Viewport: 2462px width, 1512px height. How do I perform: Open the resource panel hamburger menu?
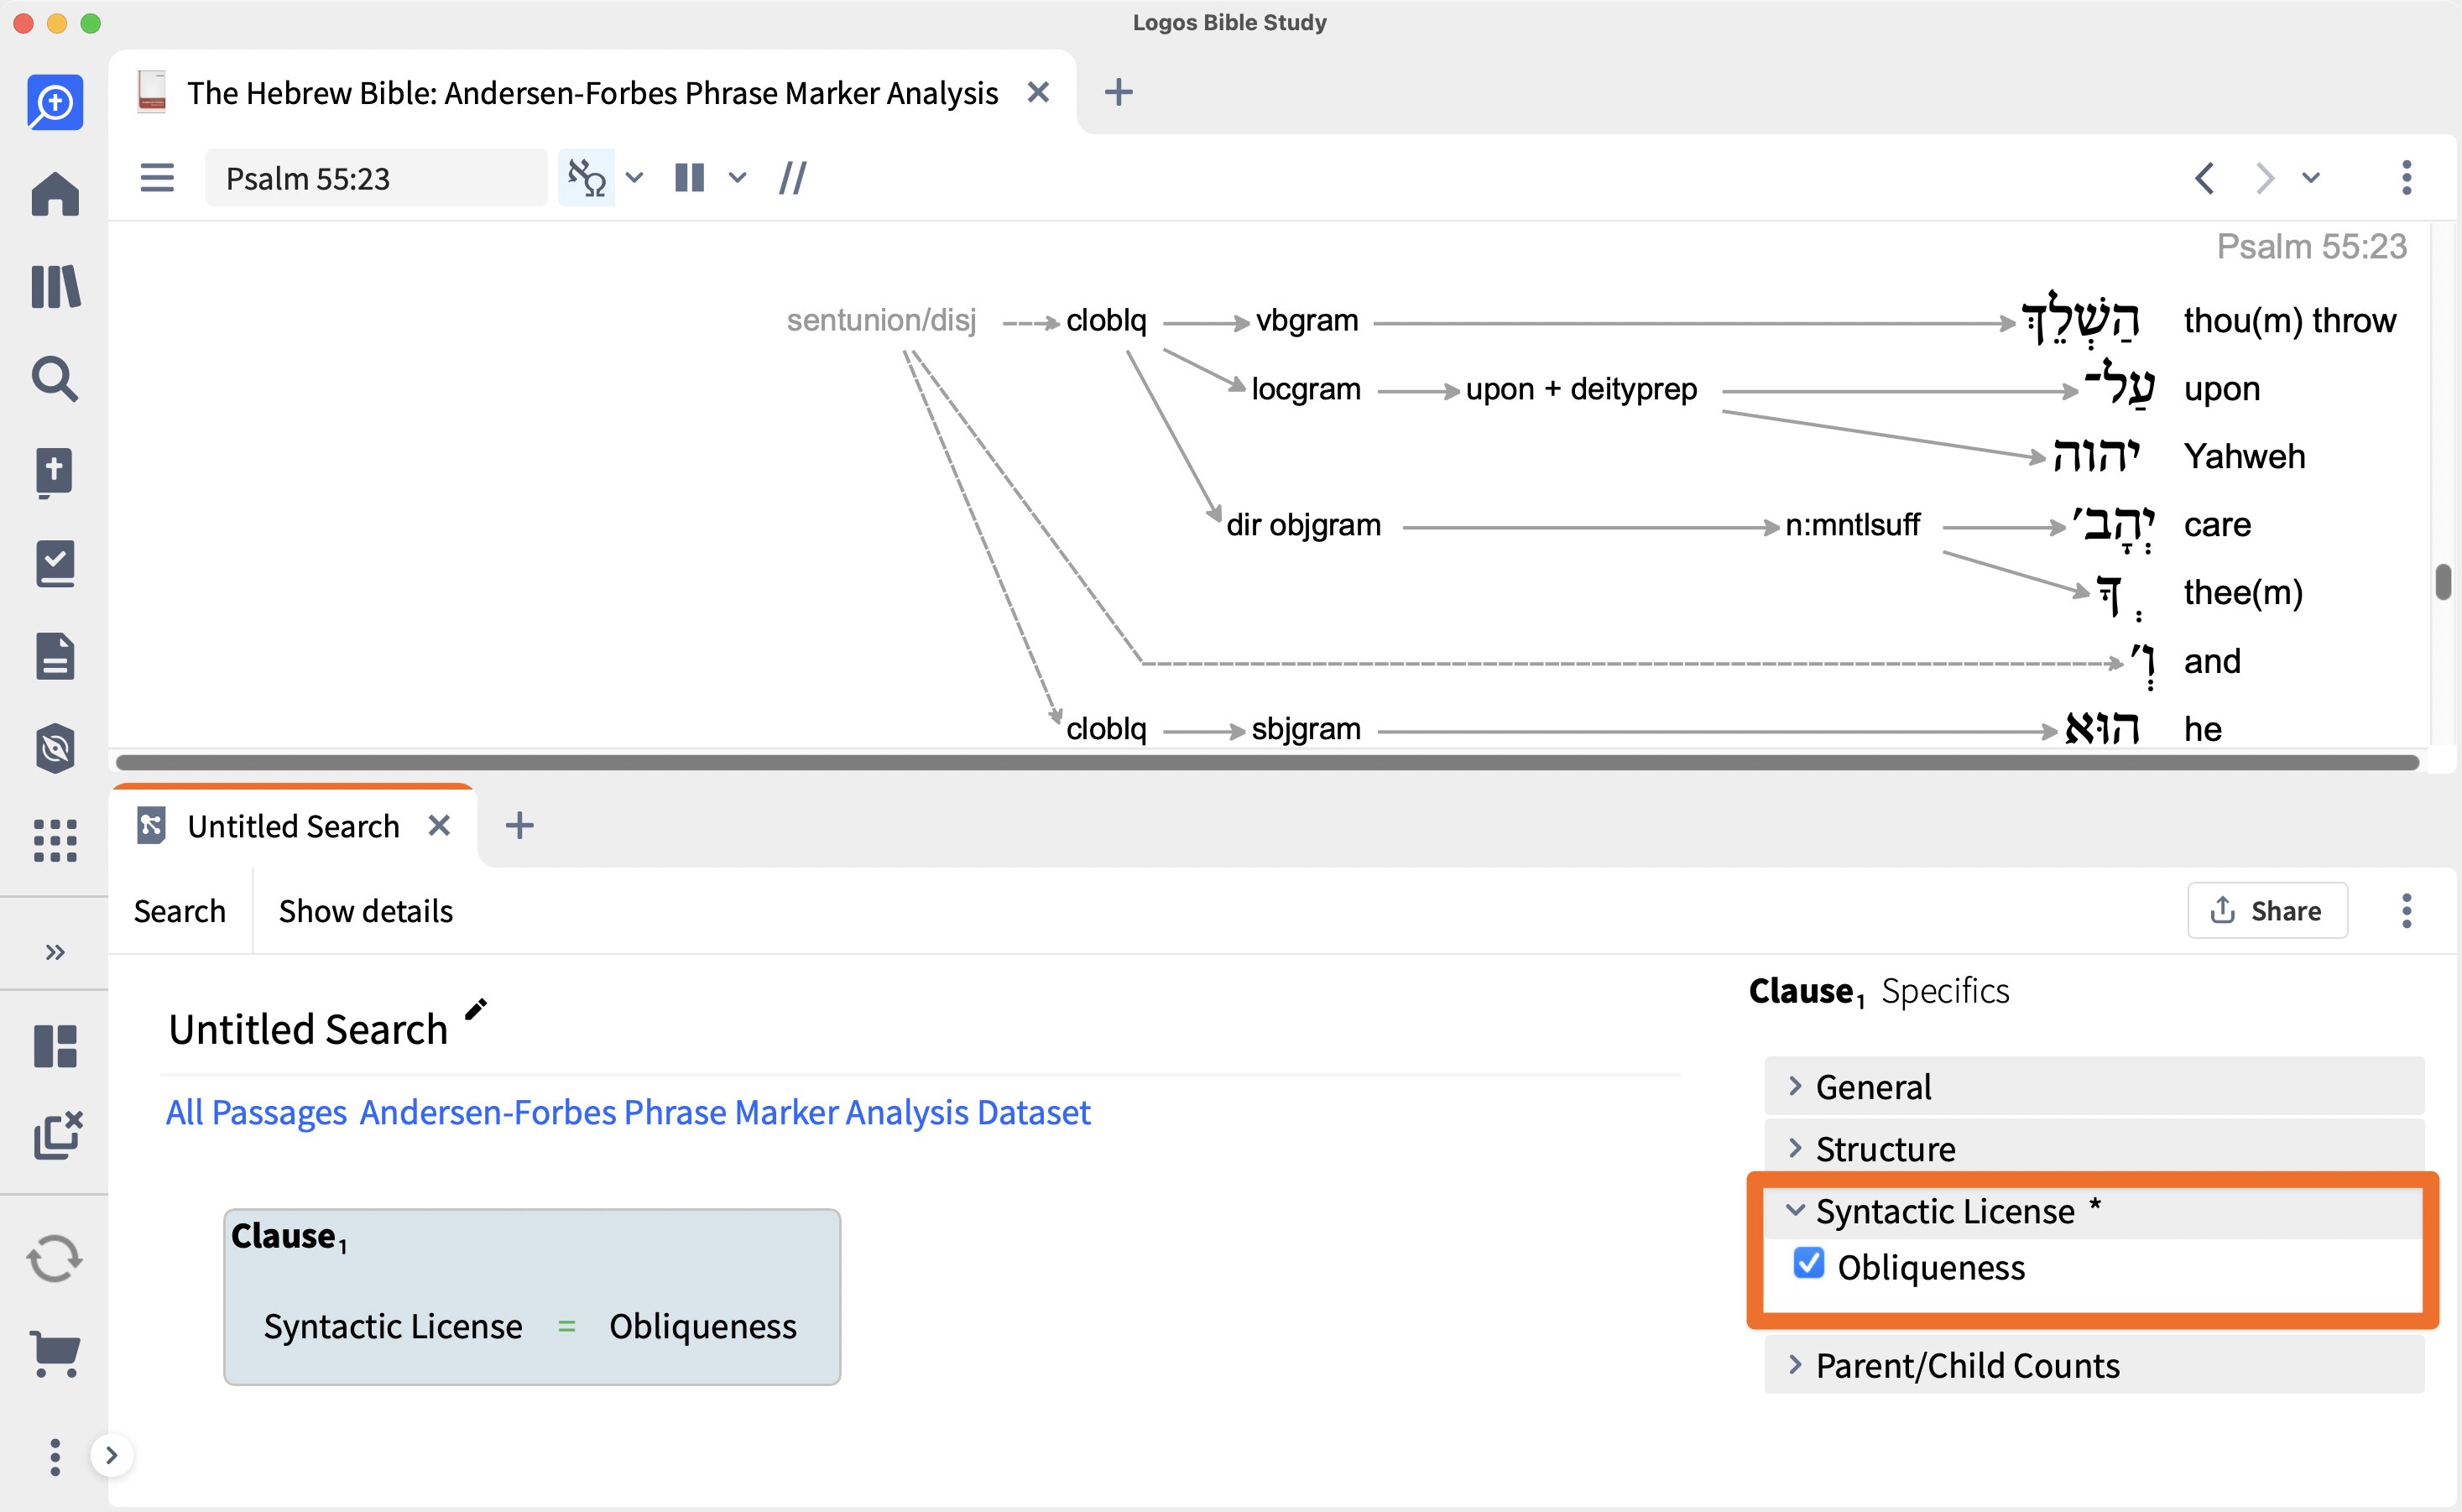[157, 178]
